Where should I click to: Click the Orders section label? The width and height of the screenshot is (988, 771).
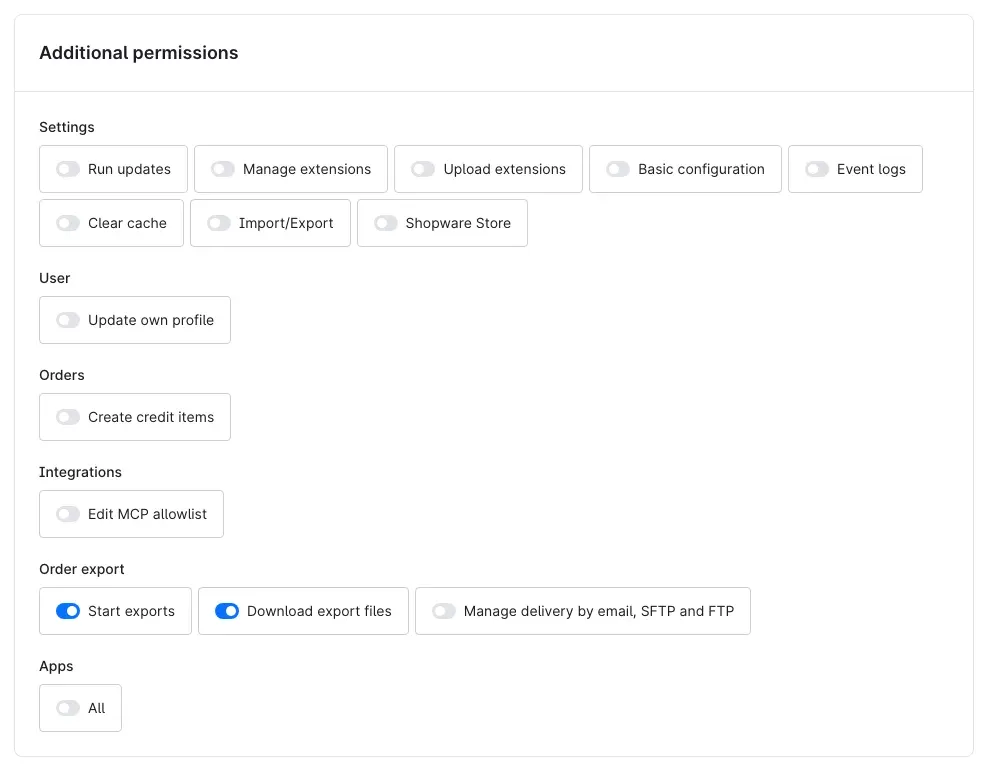click(62, 375)
